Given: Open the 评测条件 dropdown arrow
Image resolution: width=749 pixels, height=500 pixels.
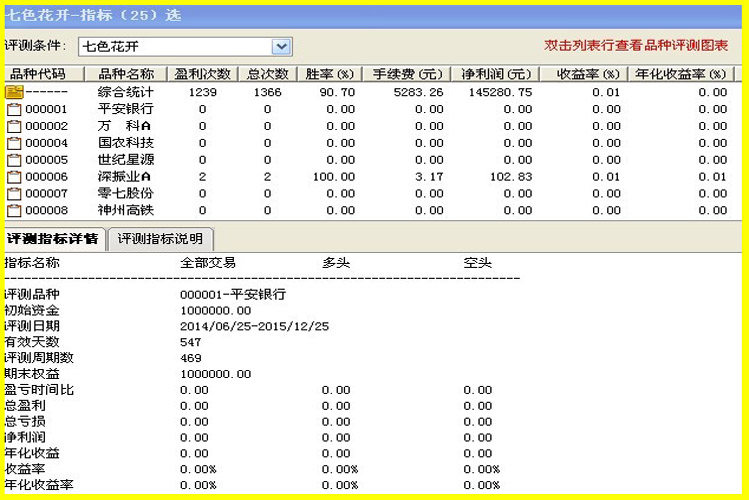Looking at the screenshot, I should pos(281,46).
